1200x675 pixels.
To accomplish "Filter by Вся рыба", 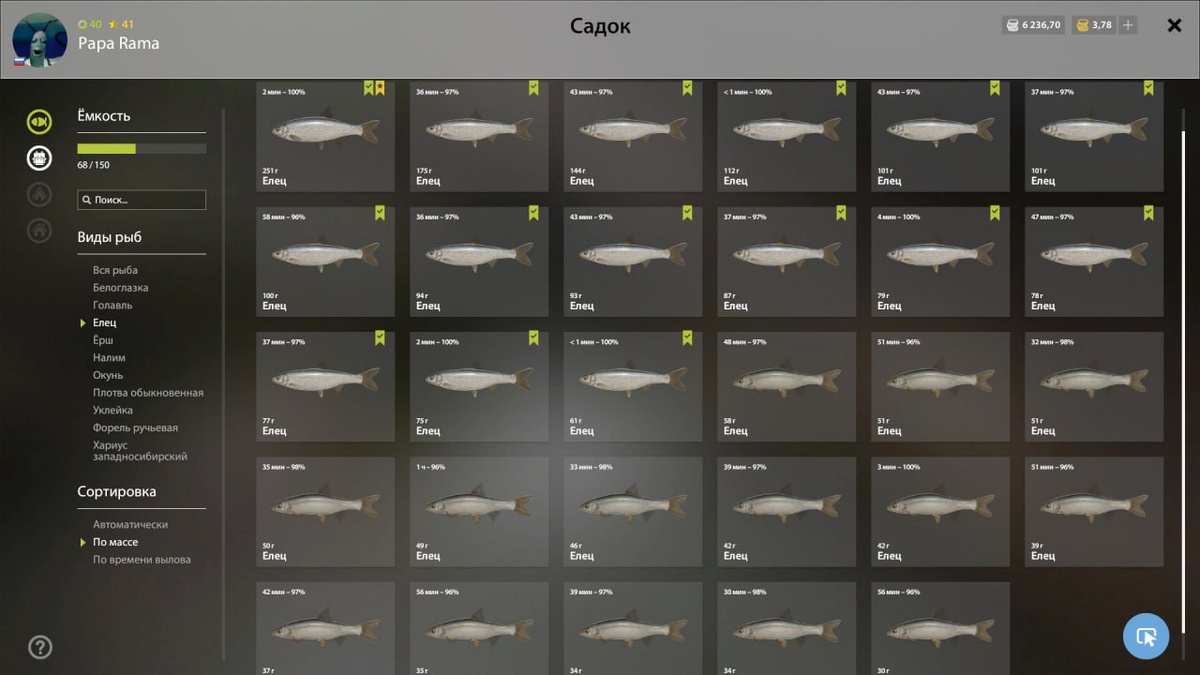I will 115,270.
